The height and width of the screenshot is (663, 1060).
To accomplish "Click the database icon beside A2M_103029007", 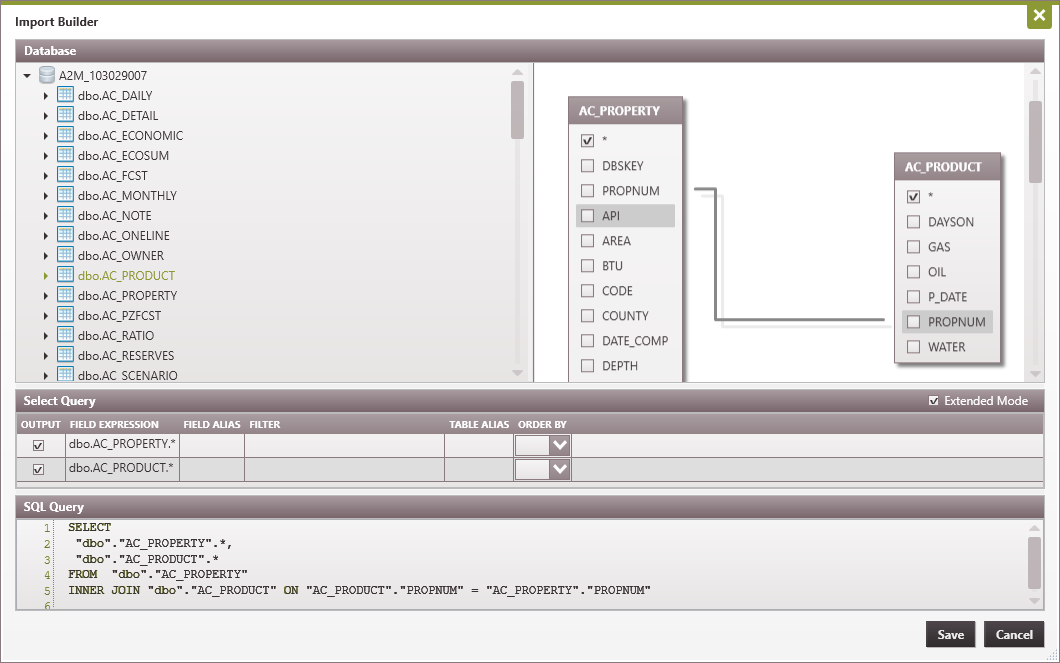I will coord(46,74).
